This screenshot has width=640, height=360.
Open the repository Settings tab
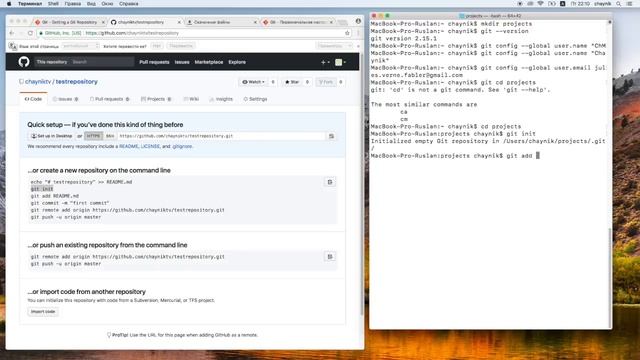click(255, 99)
